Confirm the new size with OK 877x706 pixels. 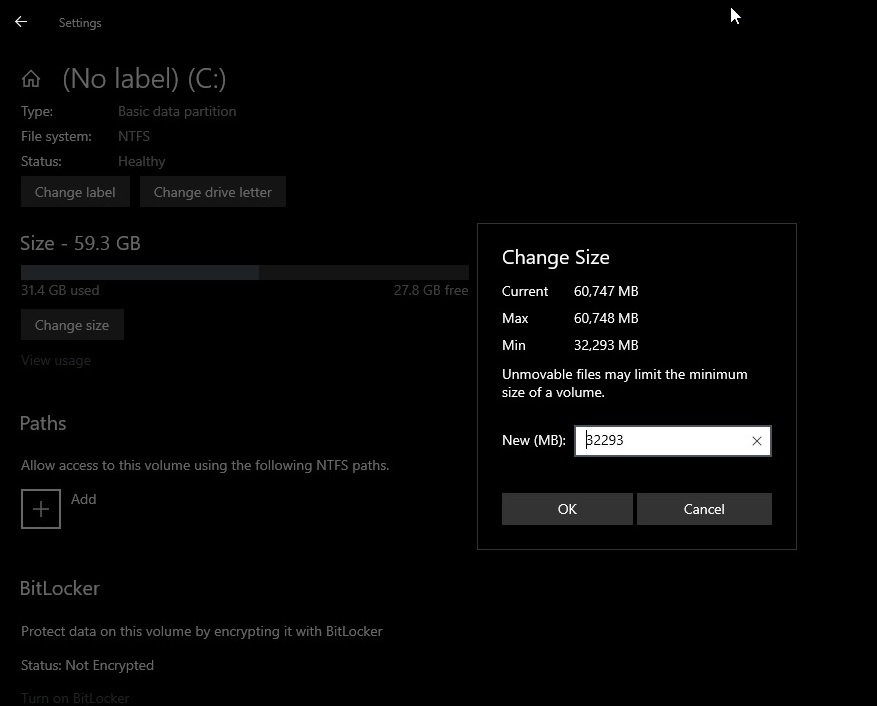click(567, 509)
